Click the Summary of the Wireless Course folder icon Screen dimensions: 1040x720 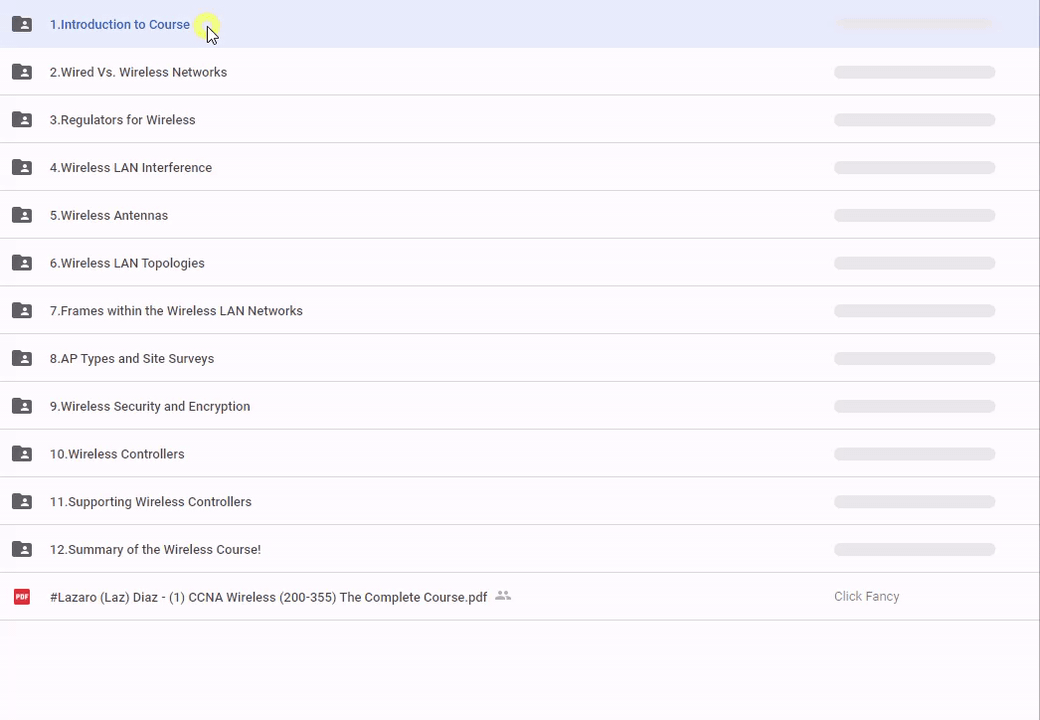click(x=22, y=549)
